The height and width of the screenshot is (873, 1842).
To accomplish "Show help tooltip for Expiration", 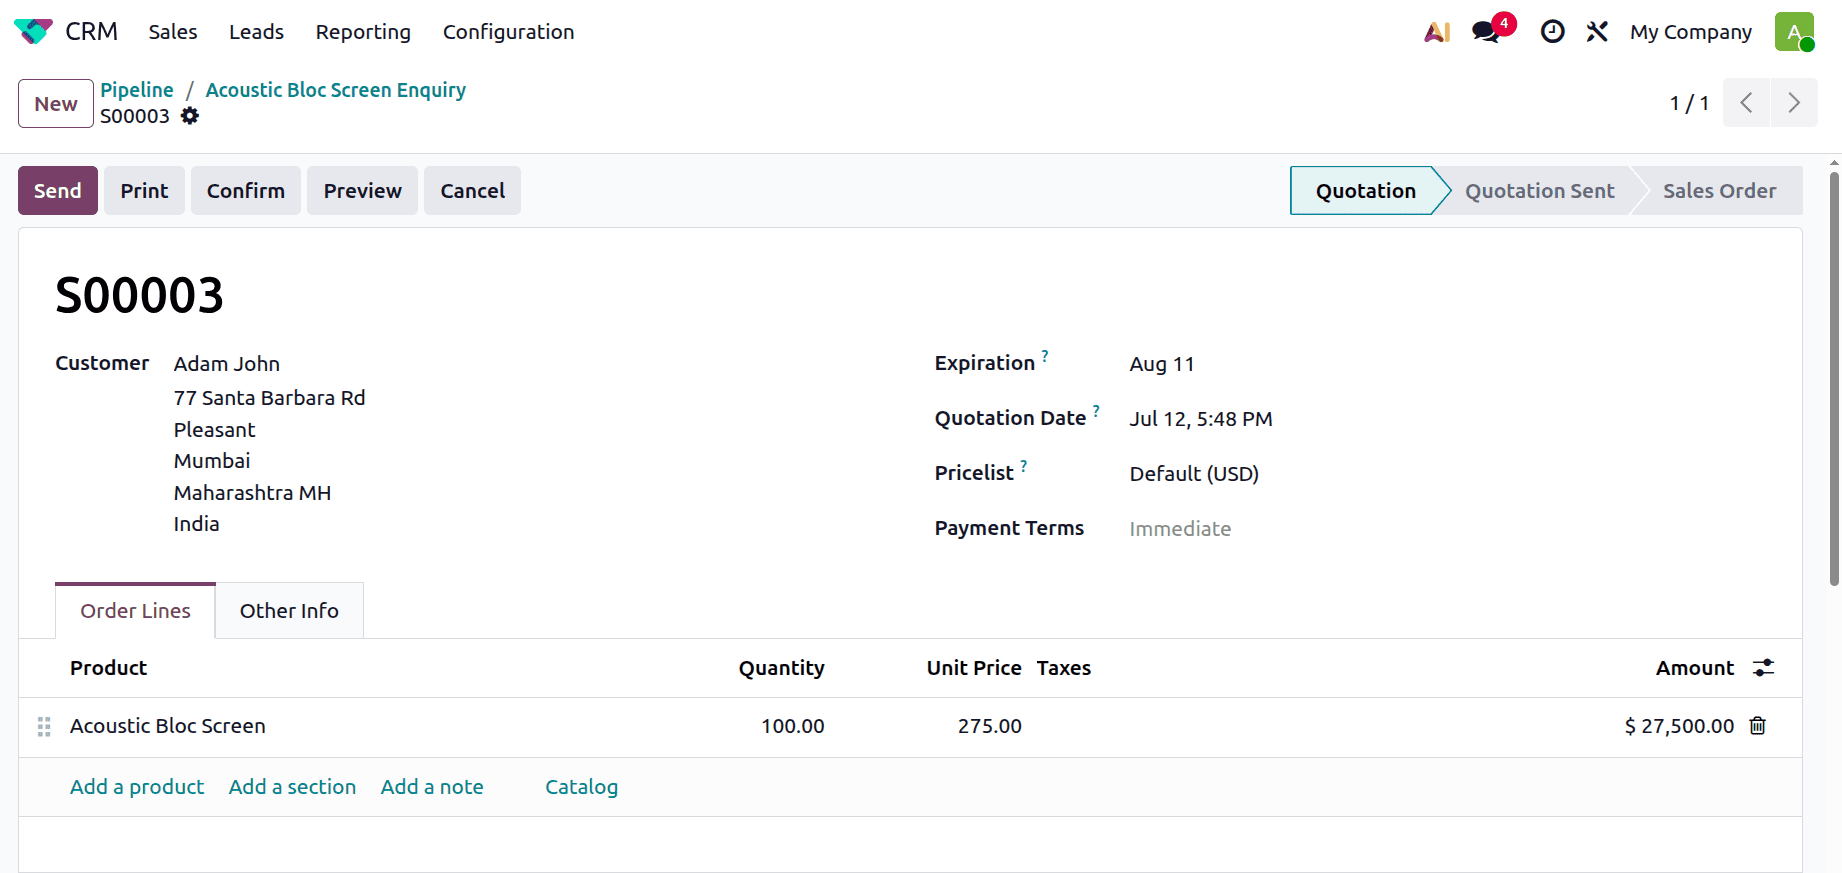I will click(1045, 355).
